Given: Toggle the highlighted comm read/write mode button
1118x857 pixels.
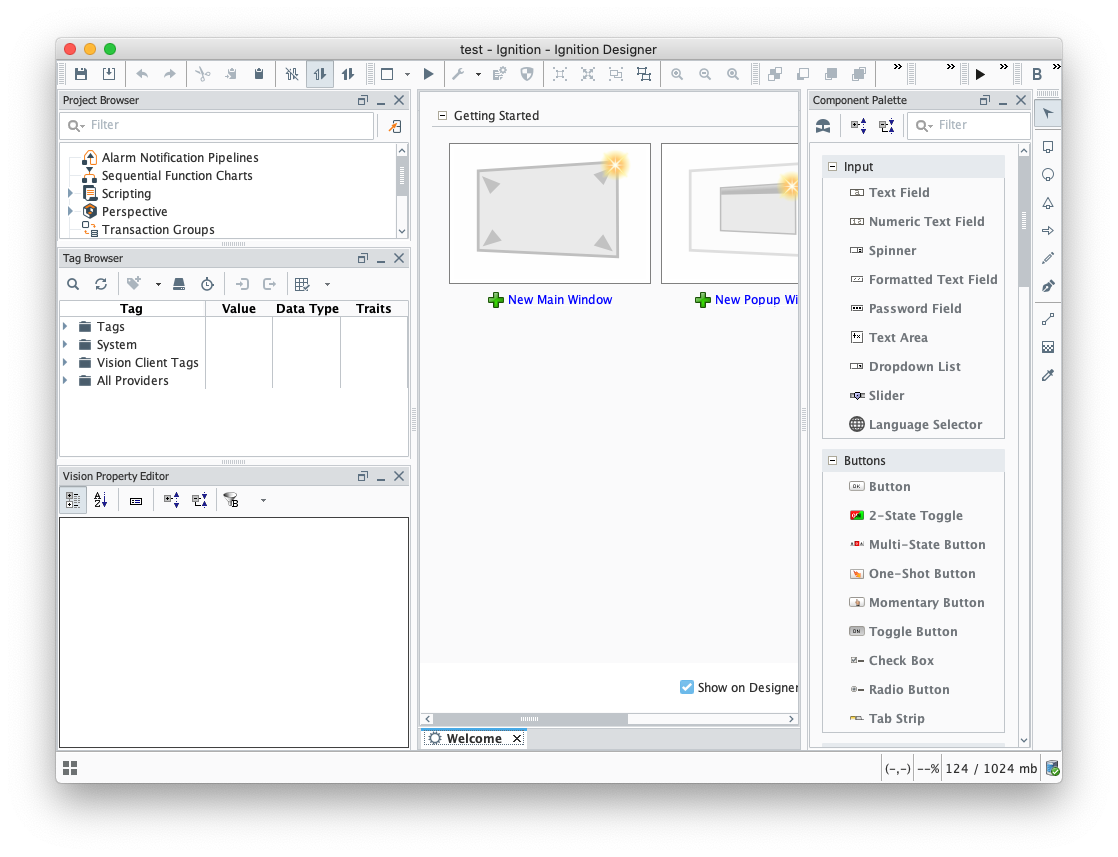Looking at the screenshot, I should click(320, 74).
